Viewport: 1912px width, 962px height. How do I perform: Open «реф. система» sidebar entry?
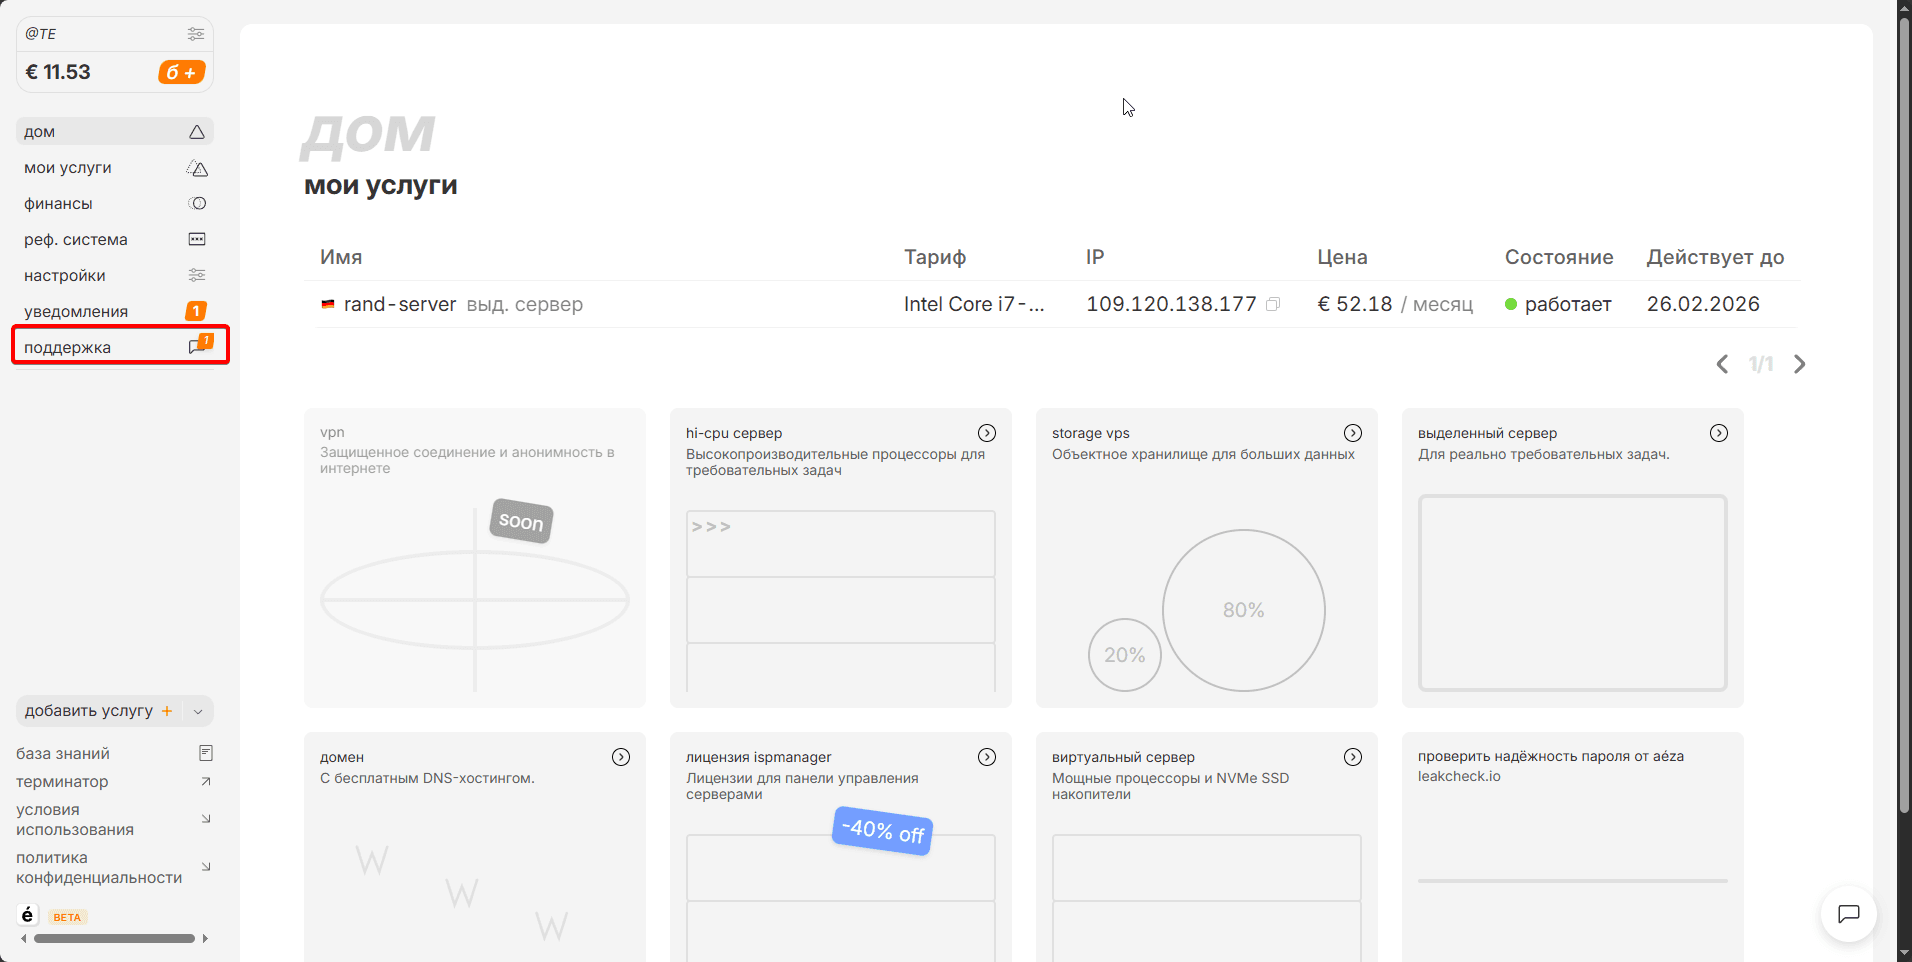click(76, 240)
